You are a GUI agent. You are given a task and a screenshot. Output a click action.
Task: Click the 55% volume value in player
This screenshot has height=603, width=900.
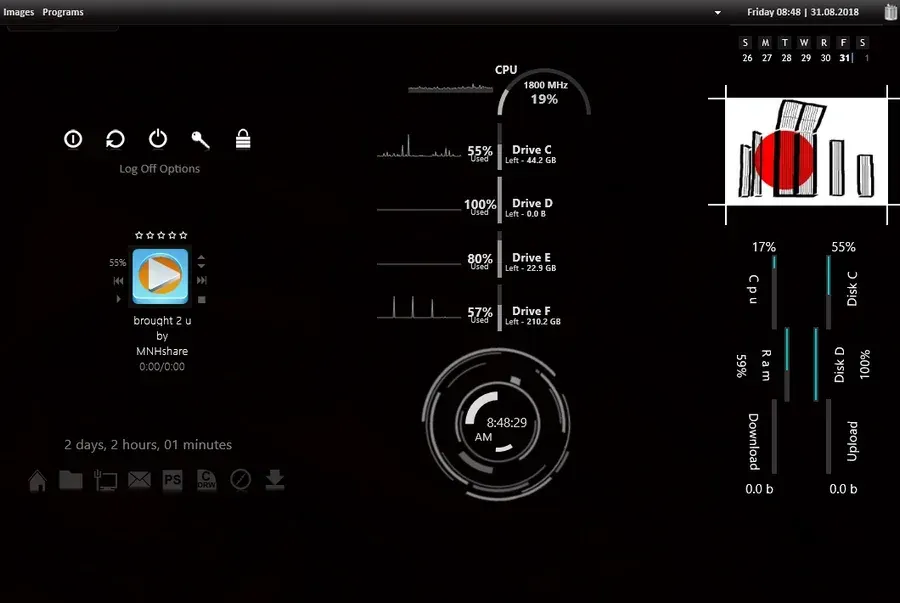[x=118, y=262]
